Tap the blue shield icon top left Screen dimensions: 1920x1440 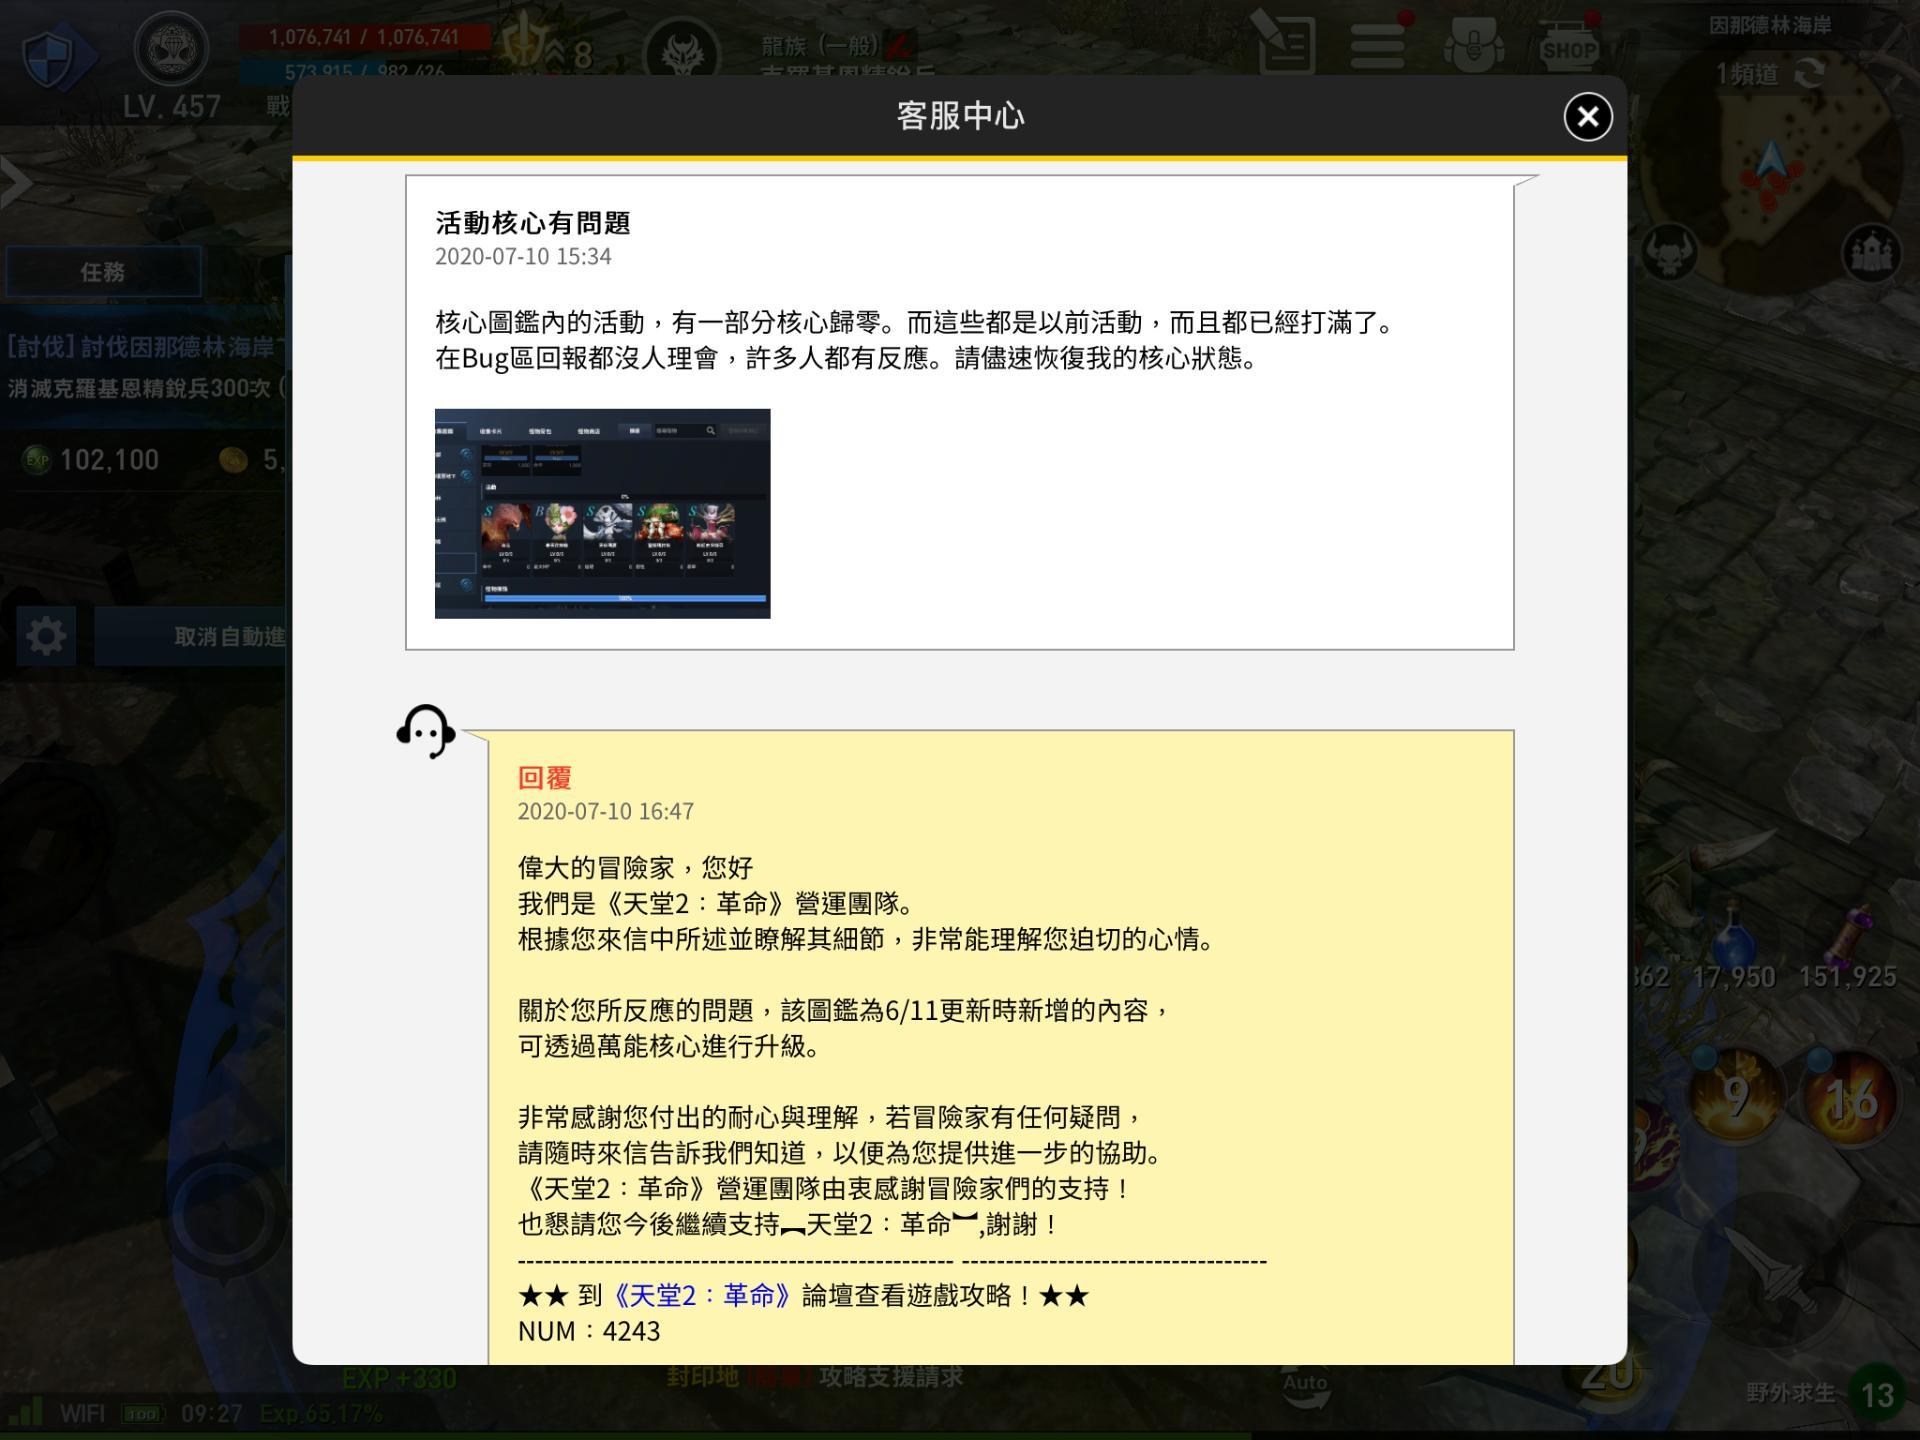50,56
